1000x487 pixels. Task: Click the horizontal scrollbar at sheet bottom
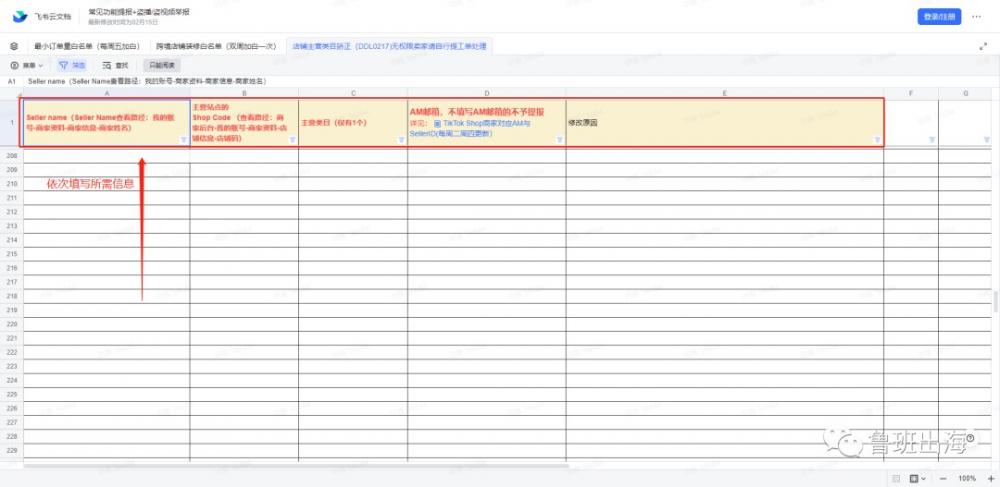296,466
